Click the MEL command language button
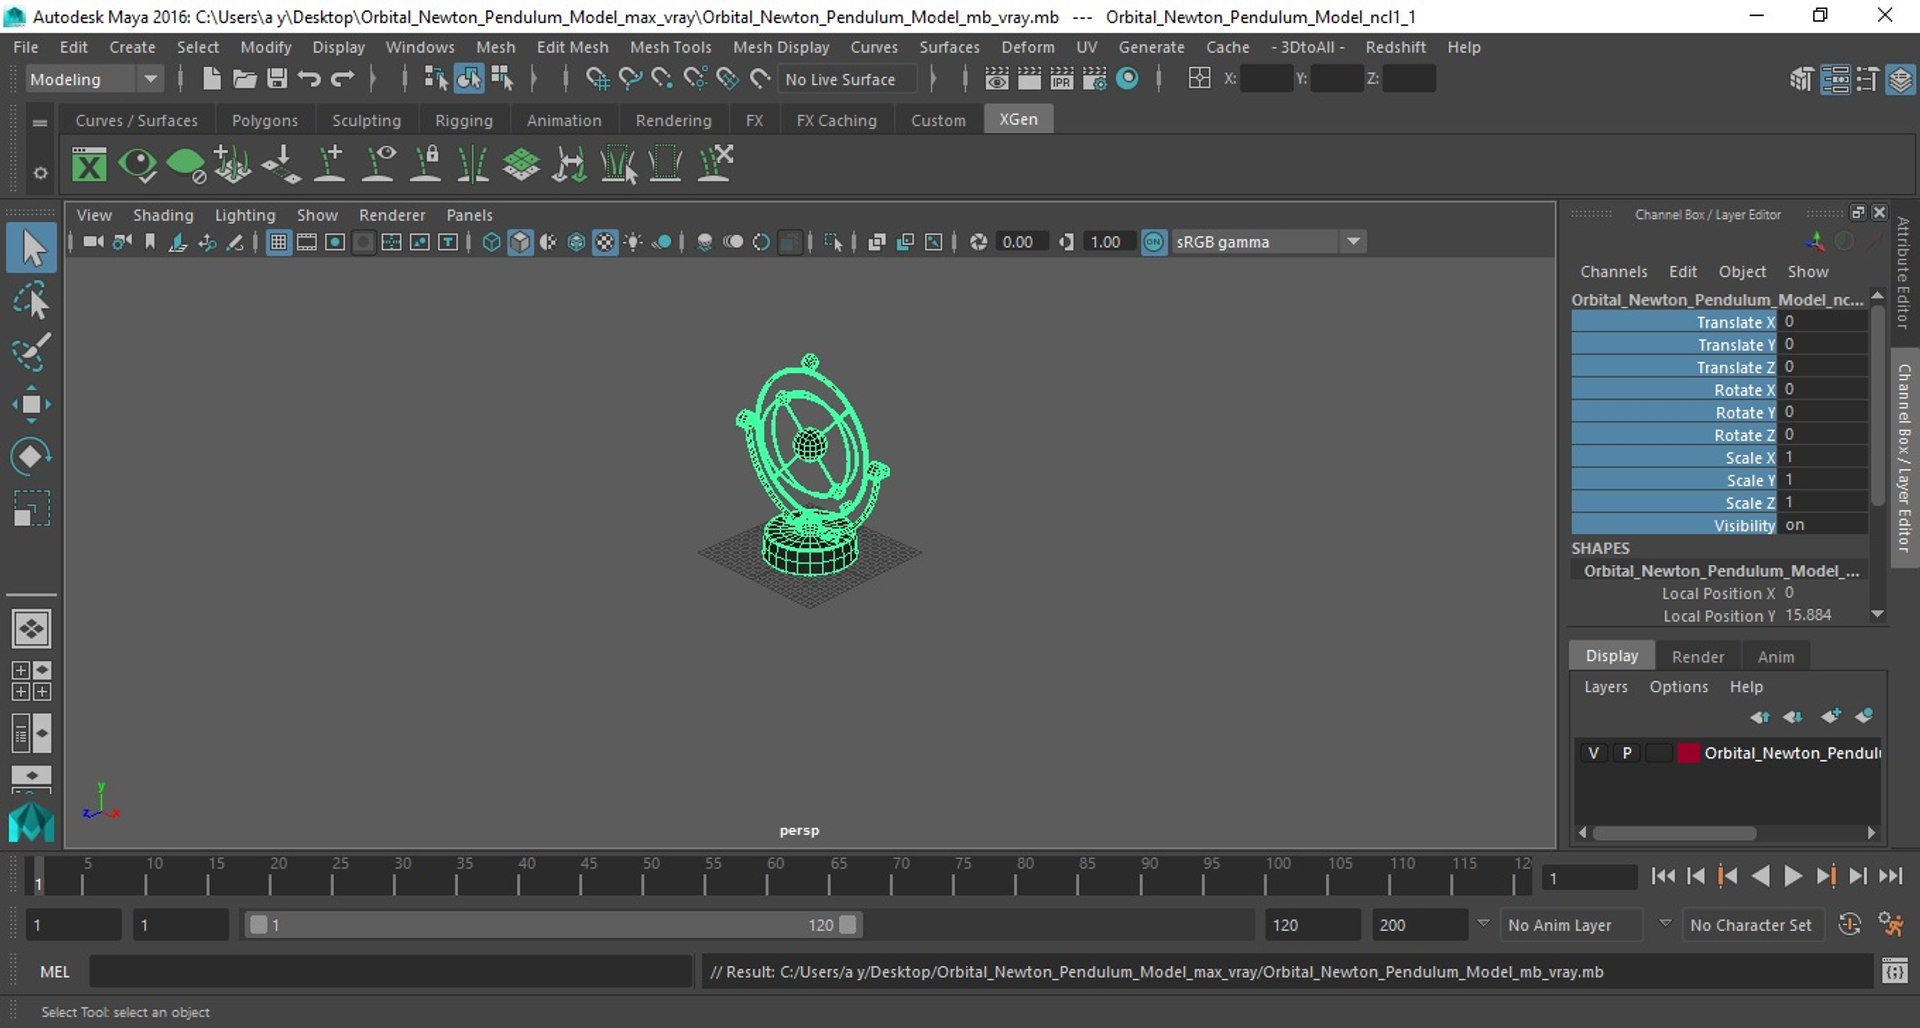This screenshot has height=1028, width=1920. click(54, 971)
